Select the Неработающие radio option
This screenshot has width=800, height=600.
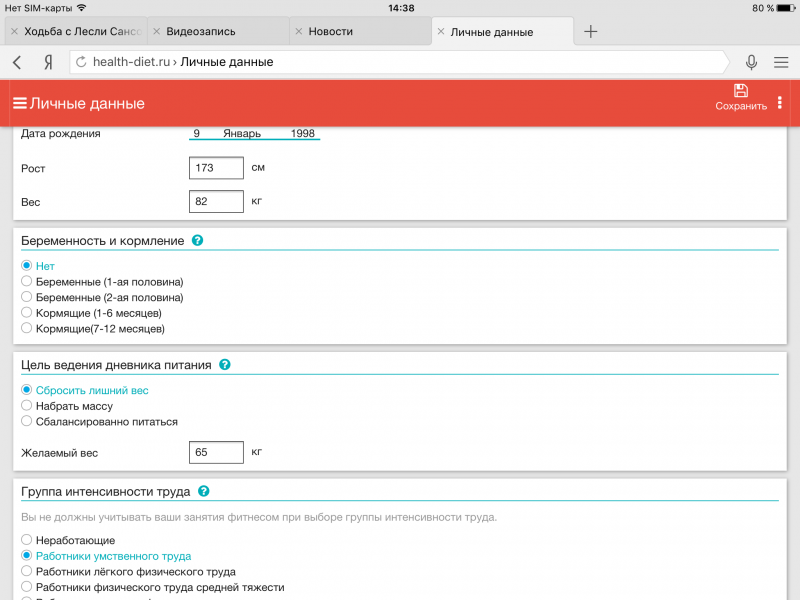point(27,540)
